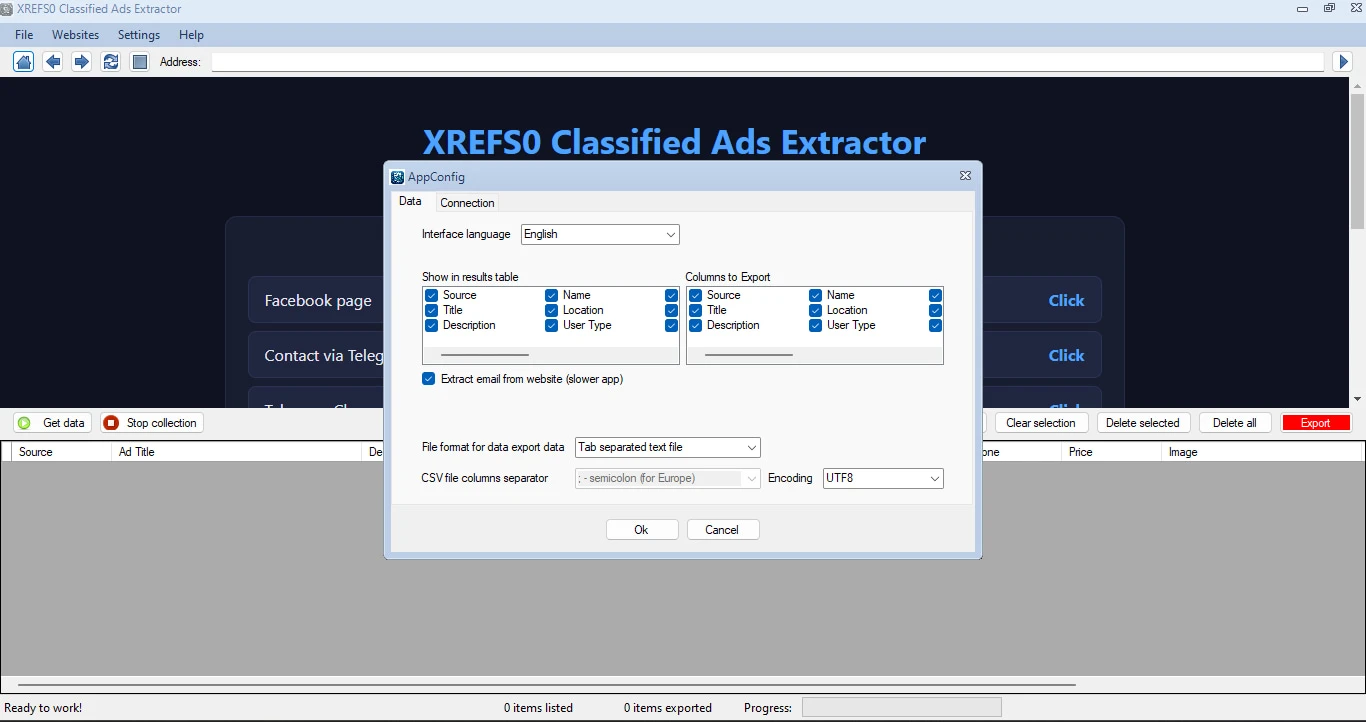
Task: Toggle Location in Show in results table
Action: (552, 310)
